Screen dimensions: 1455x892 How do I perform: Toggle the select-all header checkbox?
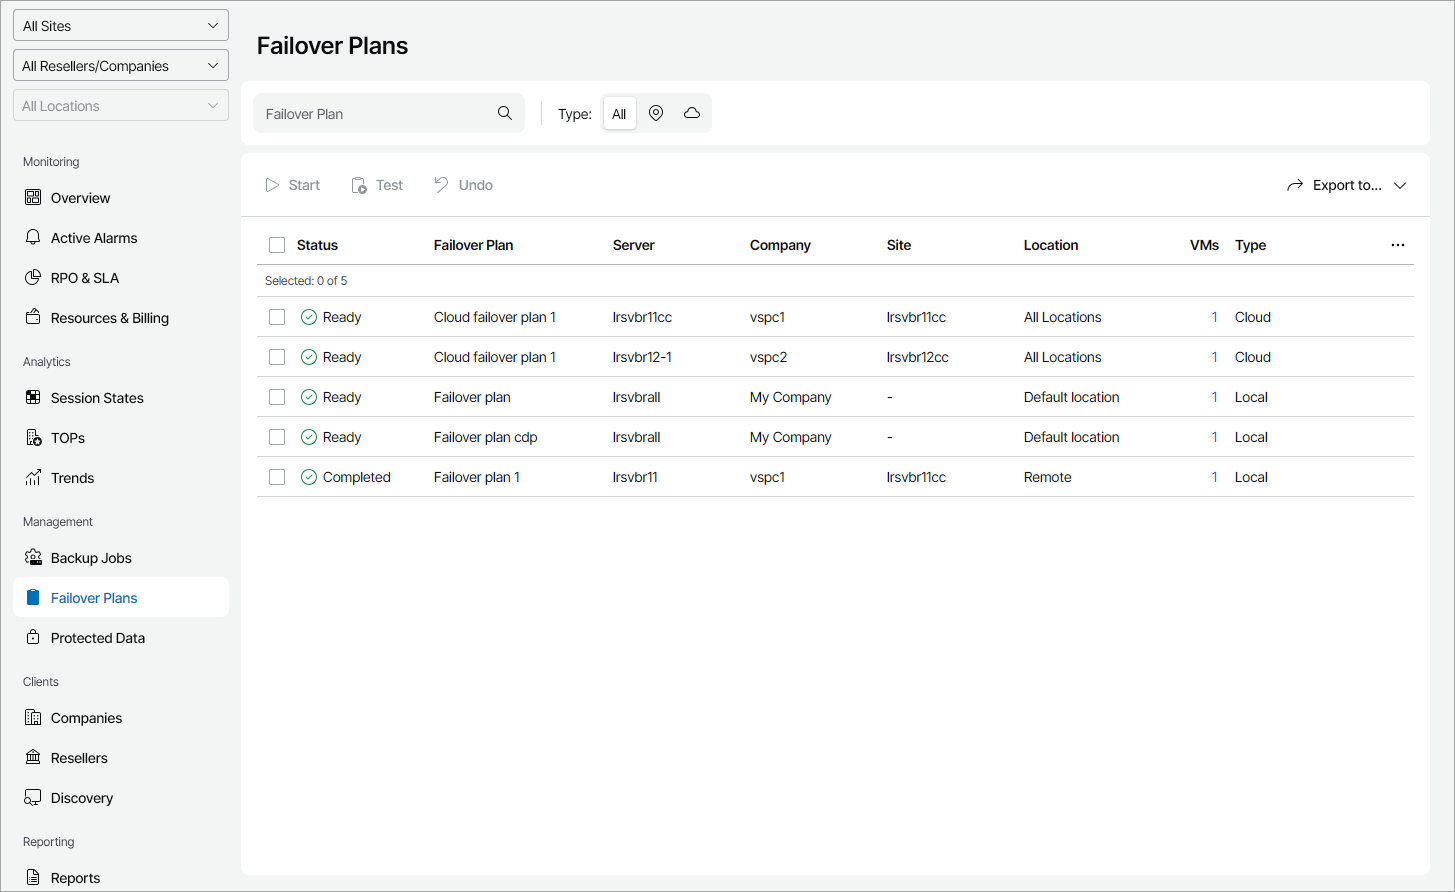click(277, 245)
